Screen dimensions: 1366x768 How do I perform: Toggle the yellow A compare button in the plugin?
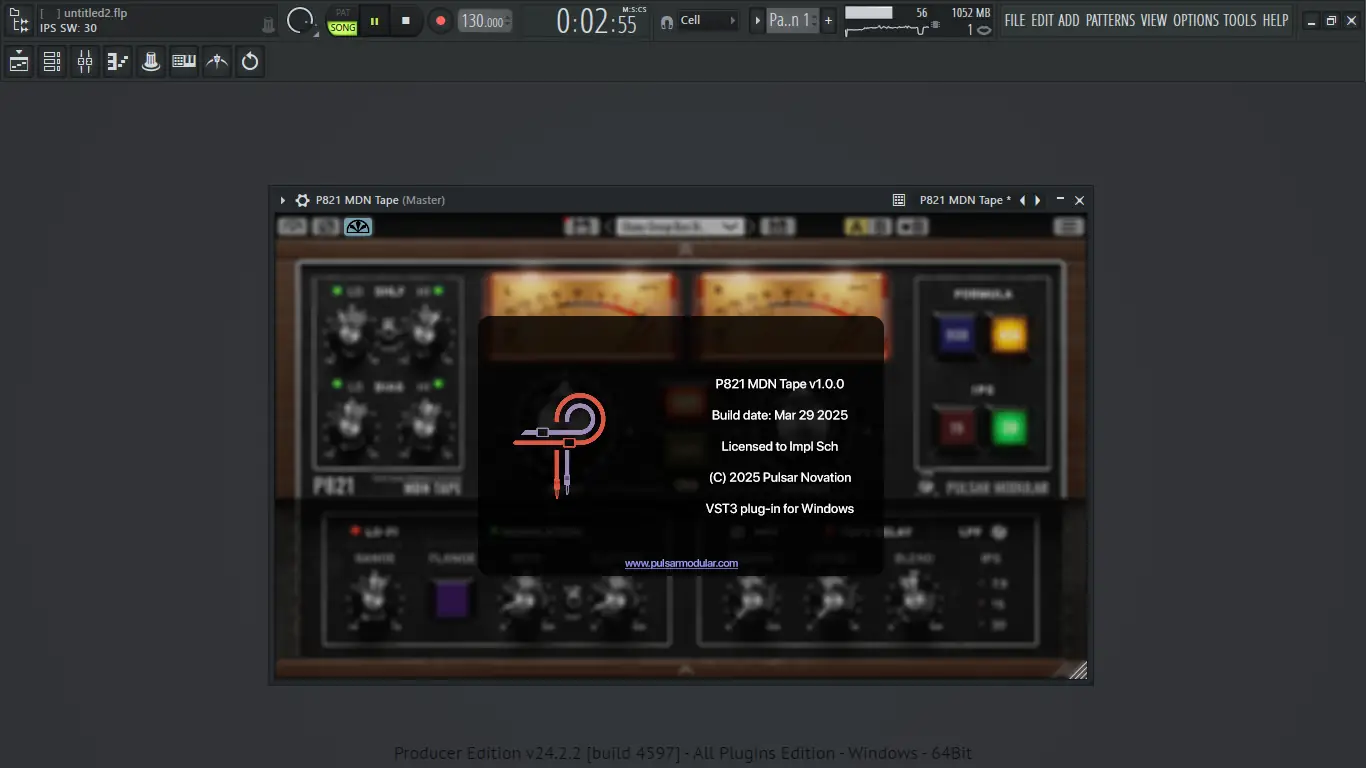[x=855, y=227]
